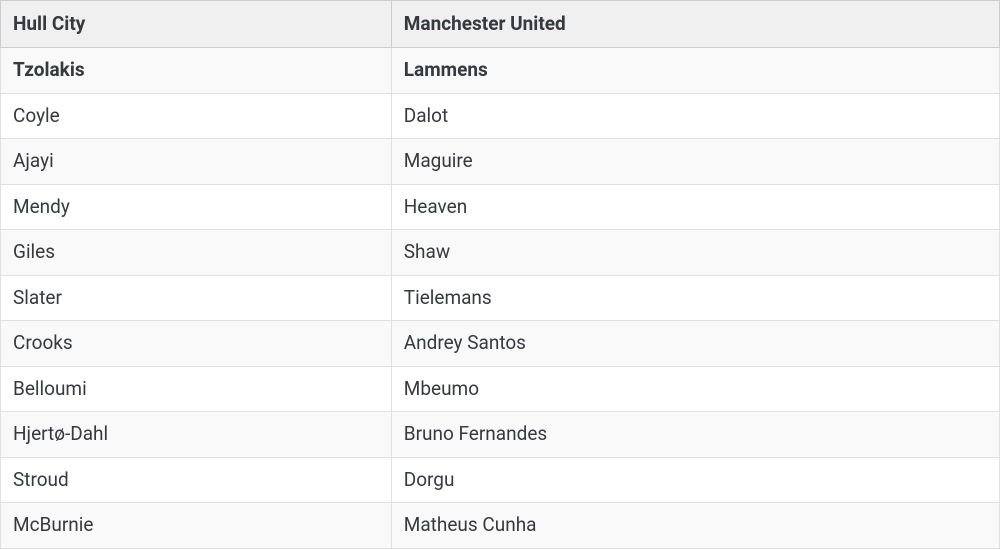Click on the Coyle table cell
1000x549 pixels.
(196, 116)
